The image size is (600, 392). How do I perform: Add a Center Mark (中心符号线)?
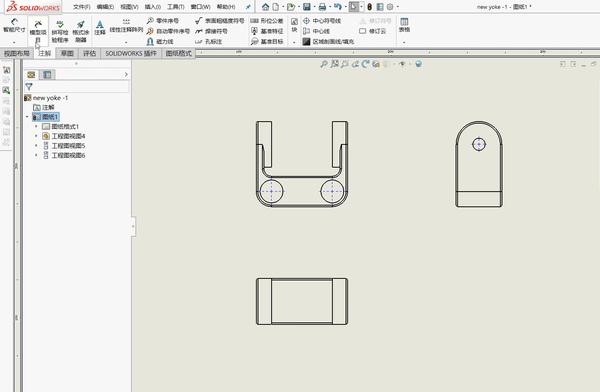point(322,21)
